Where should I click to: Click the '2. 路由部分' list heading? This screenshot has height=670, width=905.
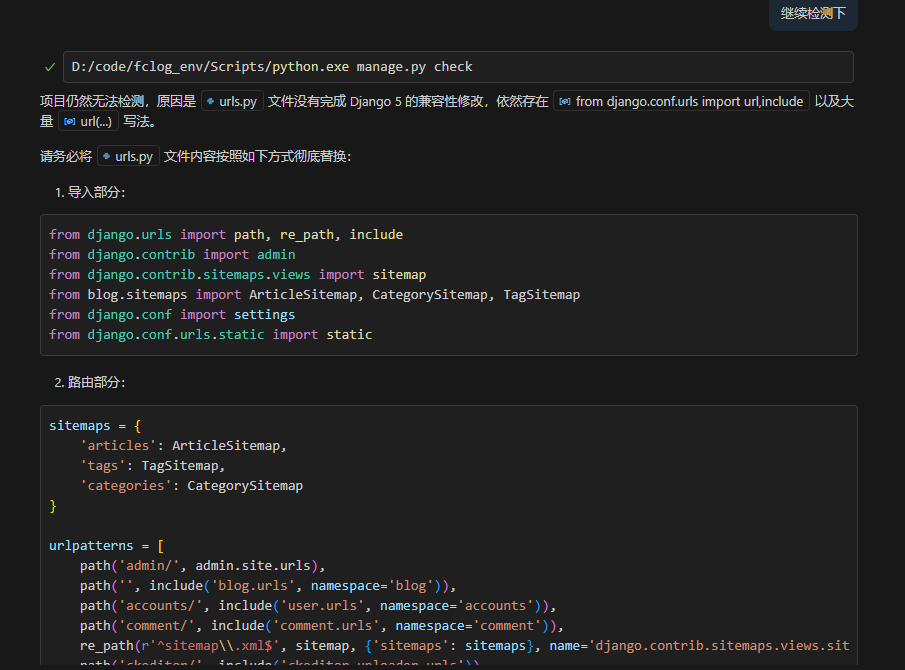(90, 382)
